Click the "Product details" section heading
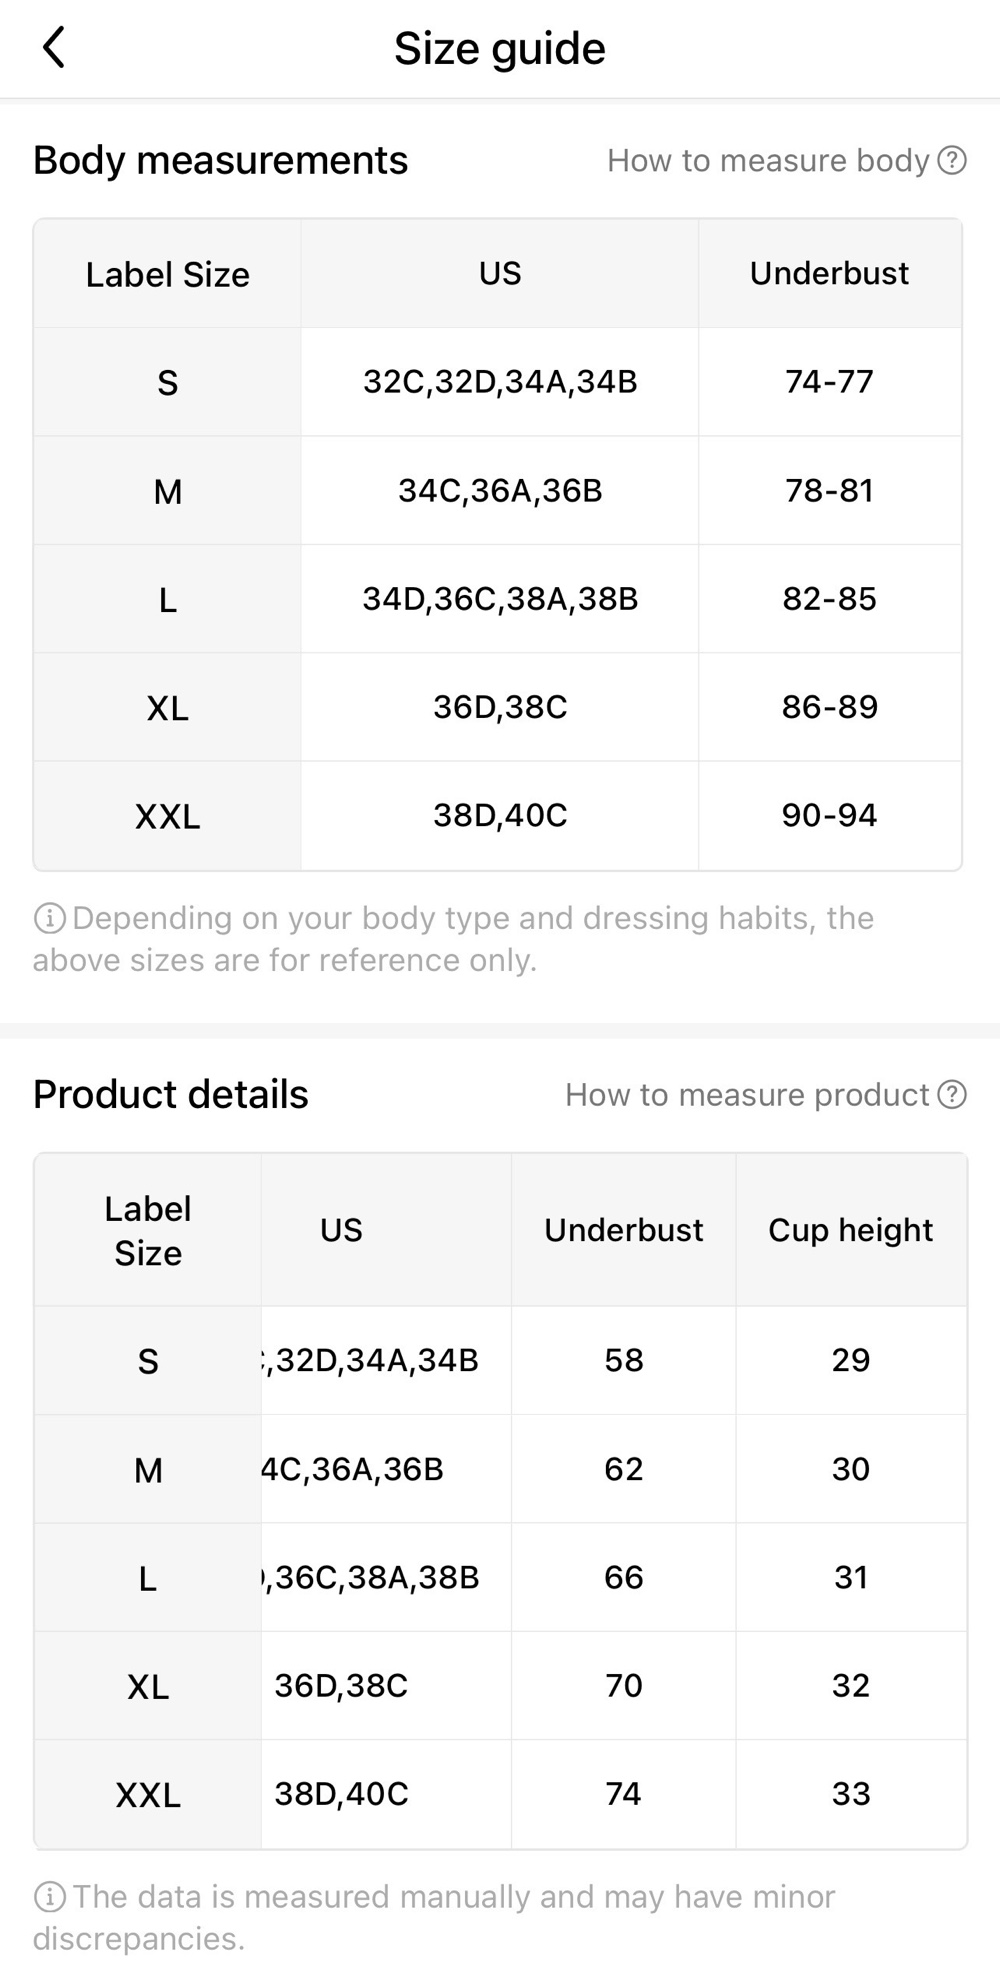 pos(171,1095)
